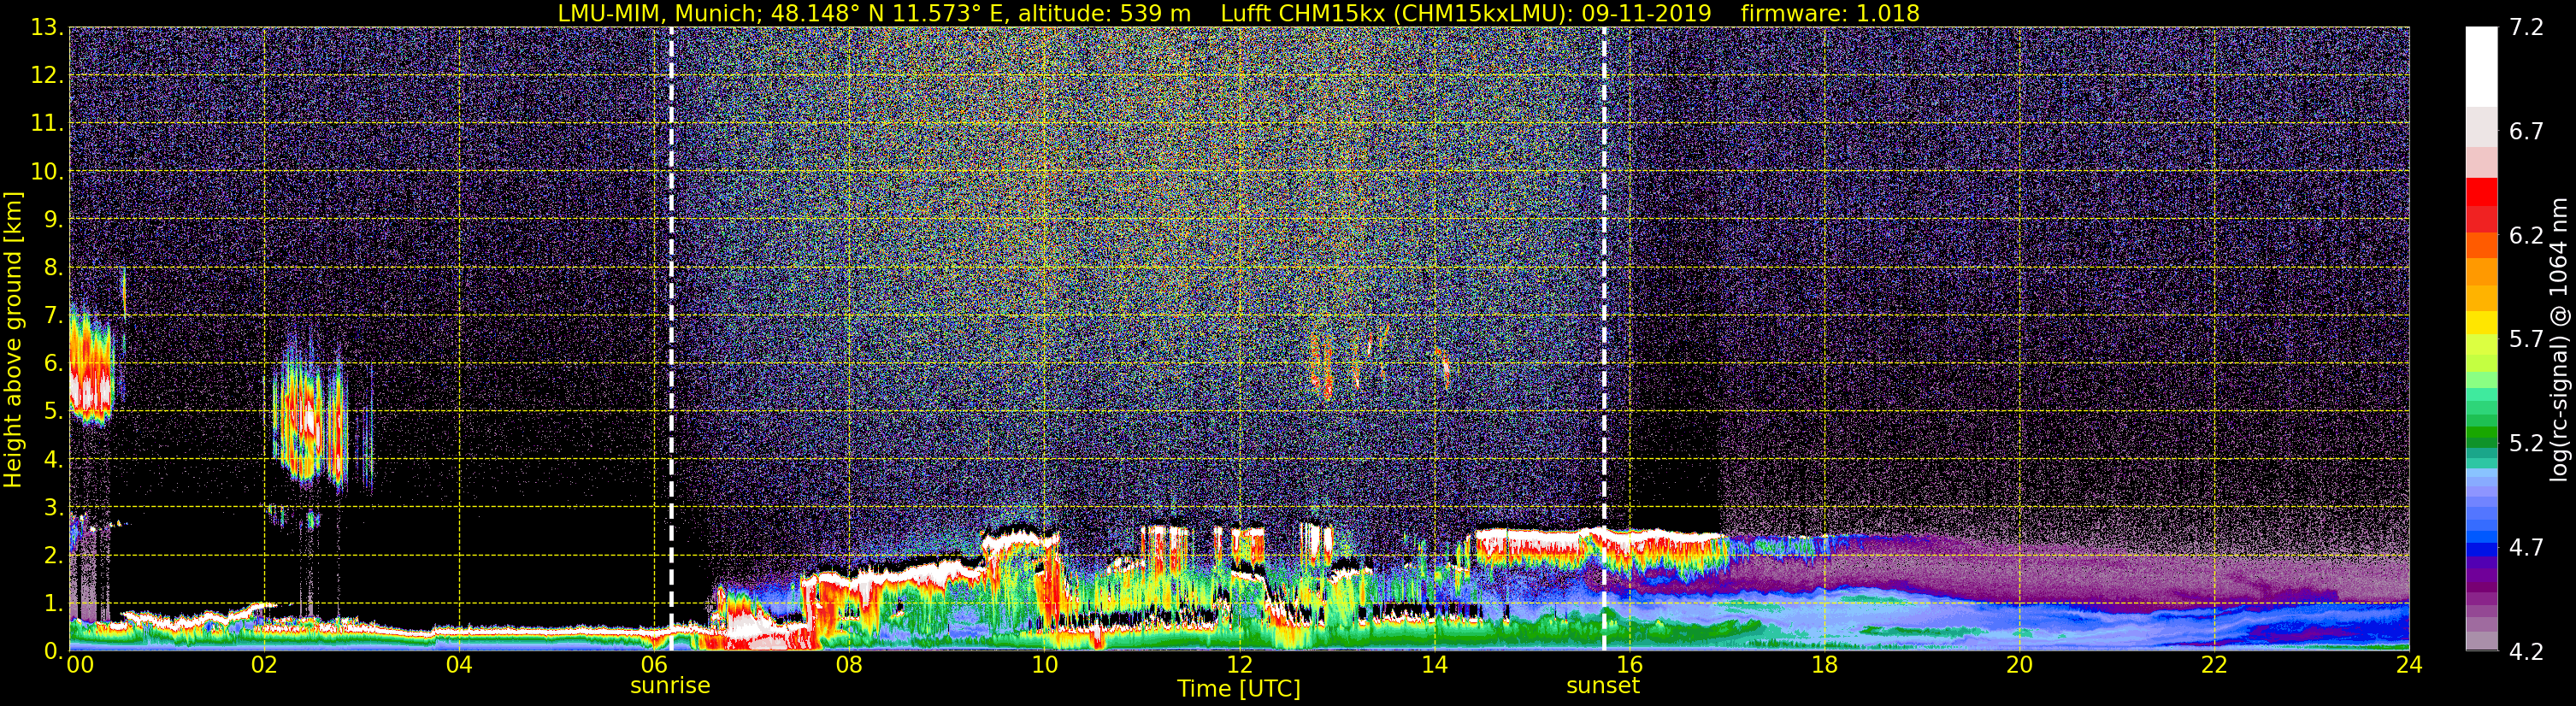Click colorbar value '6.7'
Viewport: 2576px width, 706px height.
tap(2526, 131)
